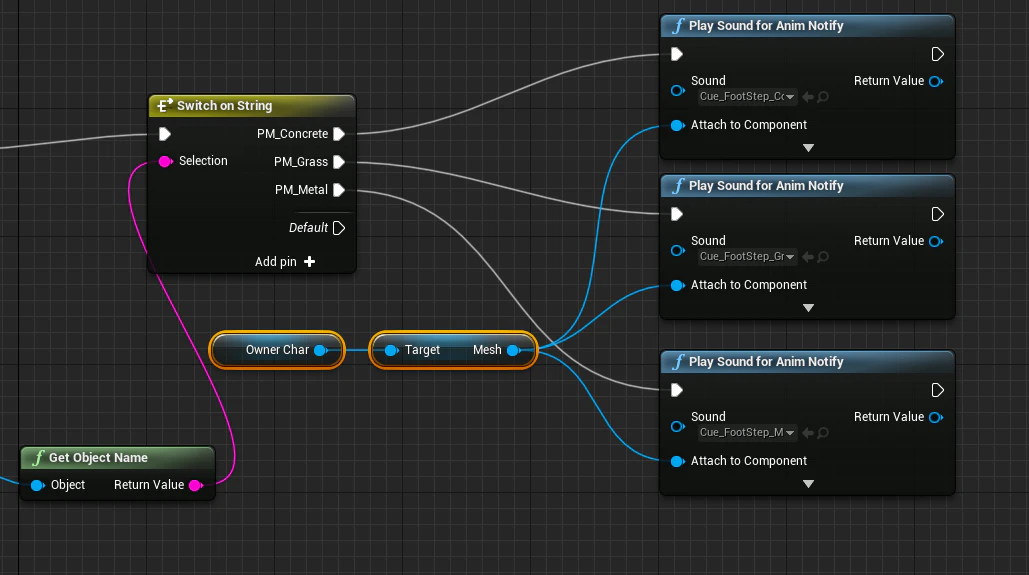1029x575 pixels.
Task: Expand advanced pins of the middle Play Sound node
Action: click(x=808, y=308)
